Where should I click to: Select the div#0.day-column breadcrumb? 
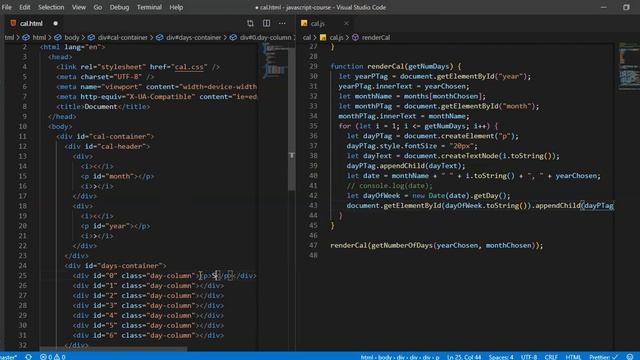coord(266,38)
